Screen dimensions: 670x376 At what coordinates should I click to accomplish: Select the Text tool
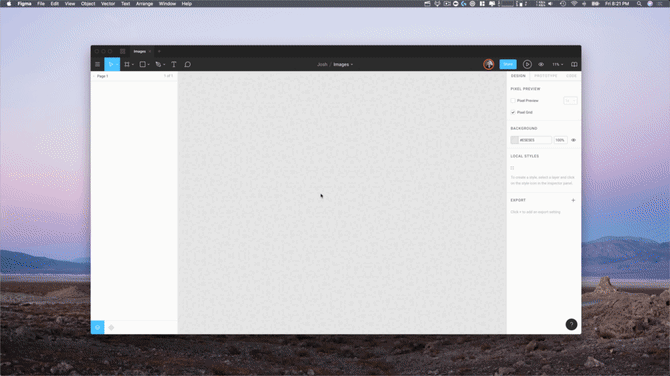[174, 65]
